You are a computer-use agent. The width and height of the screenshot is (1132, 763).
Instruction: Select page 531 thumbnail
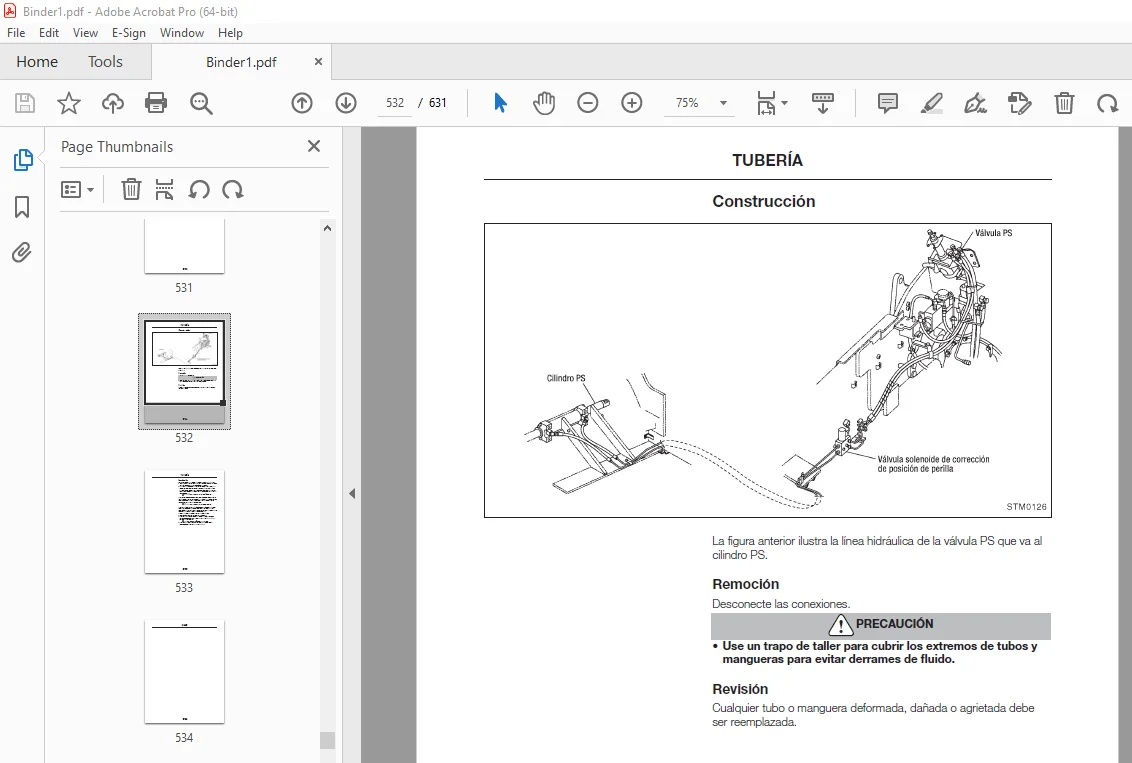(184, 246)
